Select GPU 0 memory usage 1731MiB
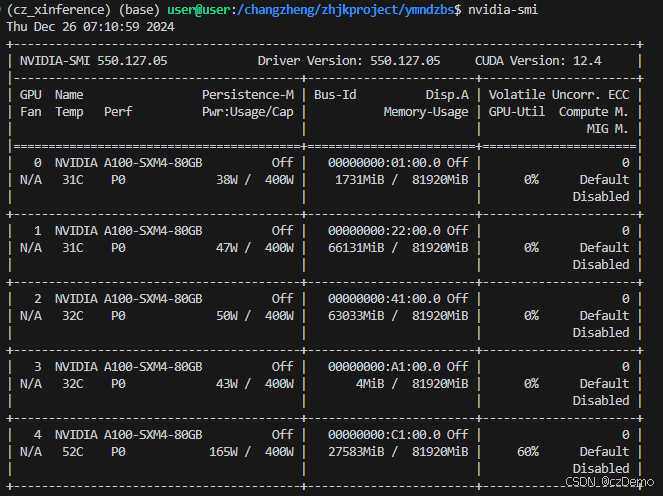 point(359,180)
